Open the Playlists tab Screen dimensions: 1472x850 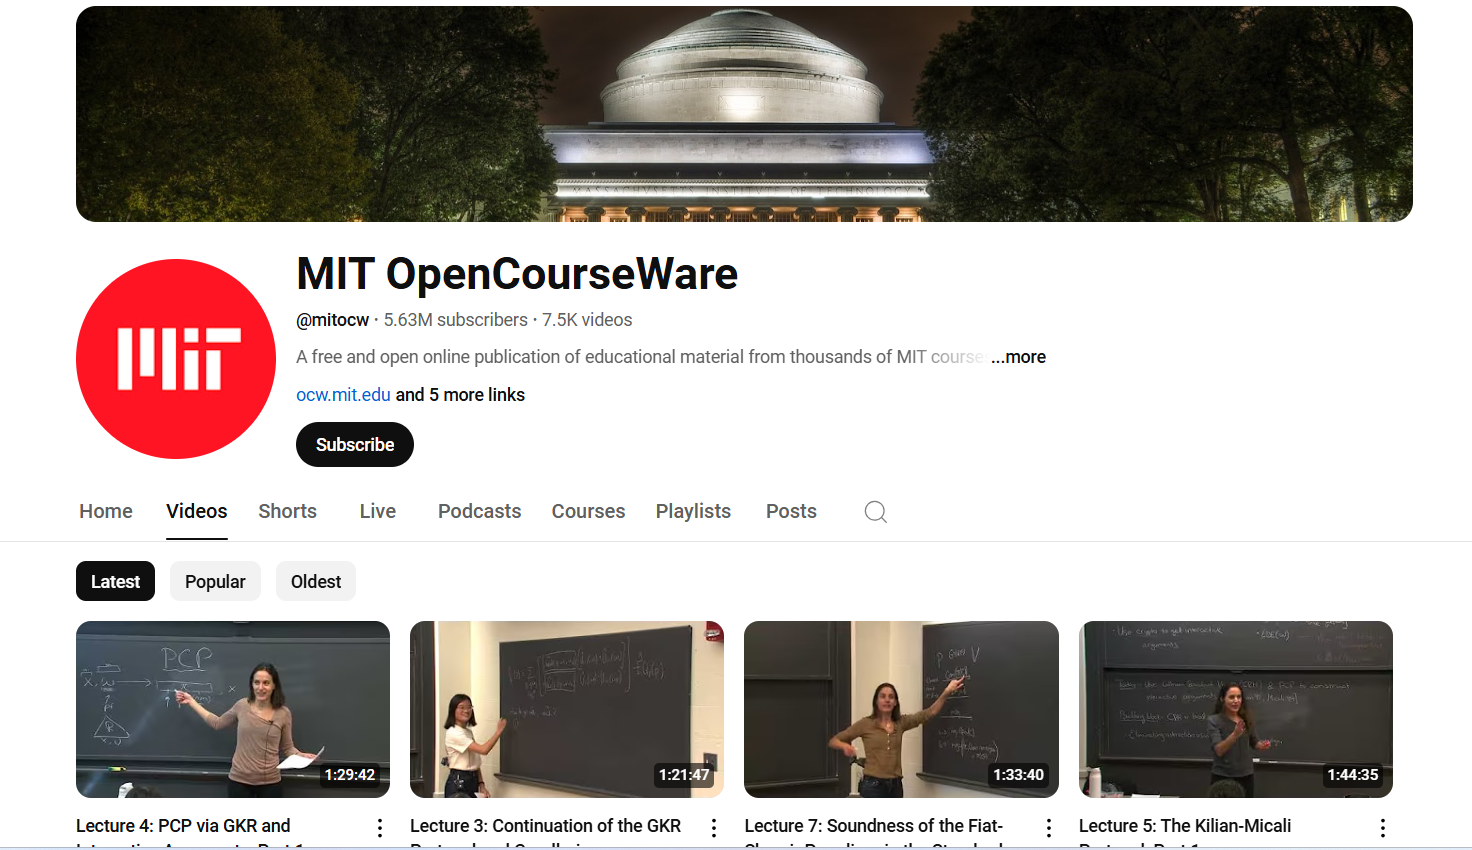pos(693,511)
